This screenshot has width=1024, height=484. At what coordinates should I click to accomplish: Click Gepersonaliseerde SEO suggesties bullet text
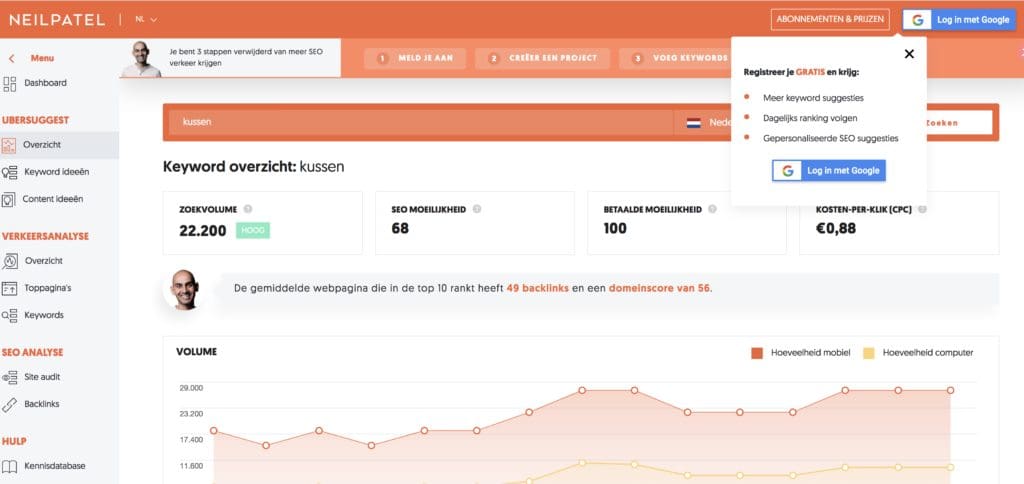tap(831, 138)
